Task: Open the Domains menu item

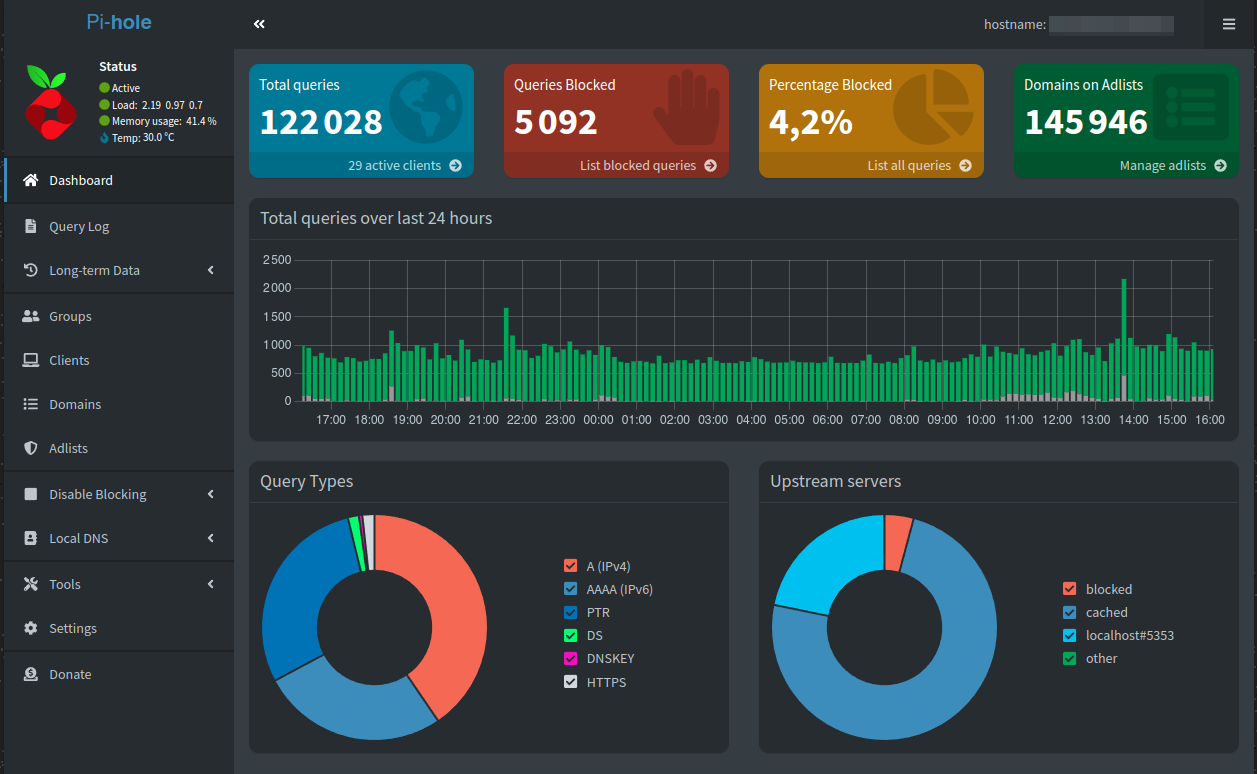Action: pos(117,404)
